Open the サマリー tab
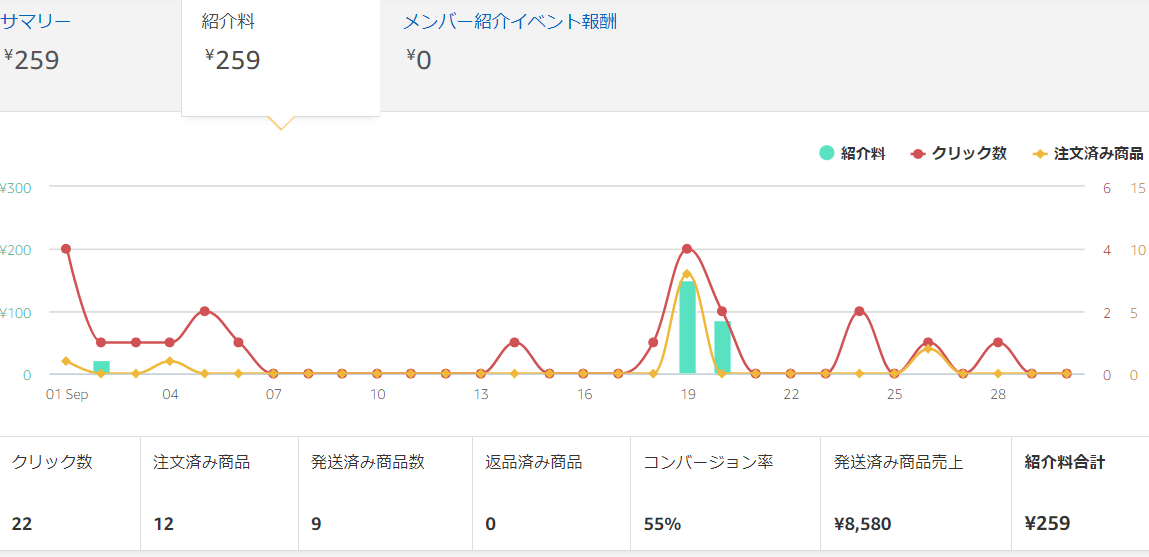The height and width of the screenshot is (557, 1149). pos(35,21)
